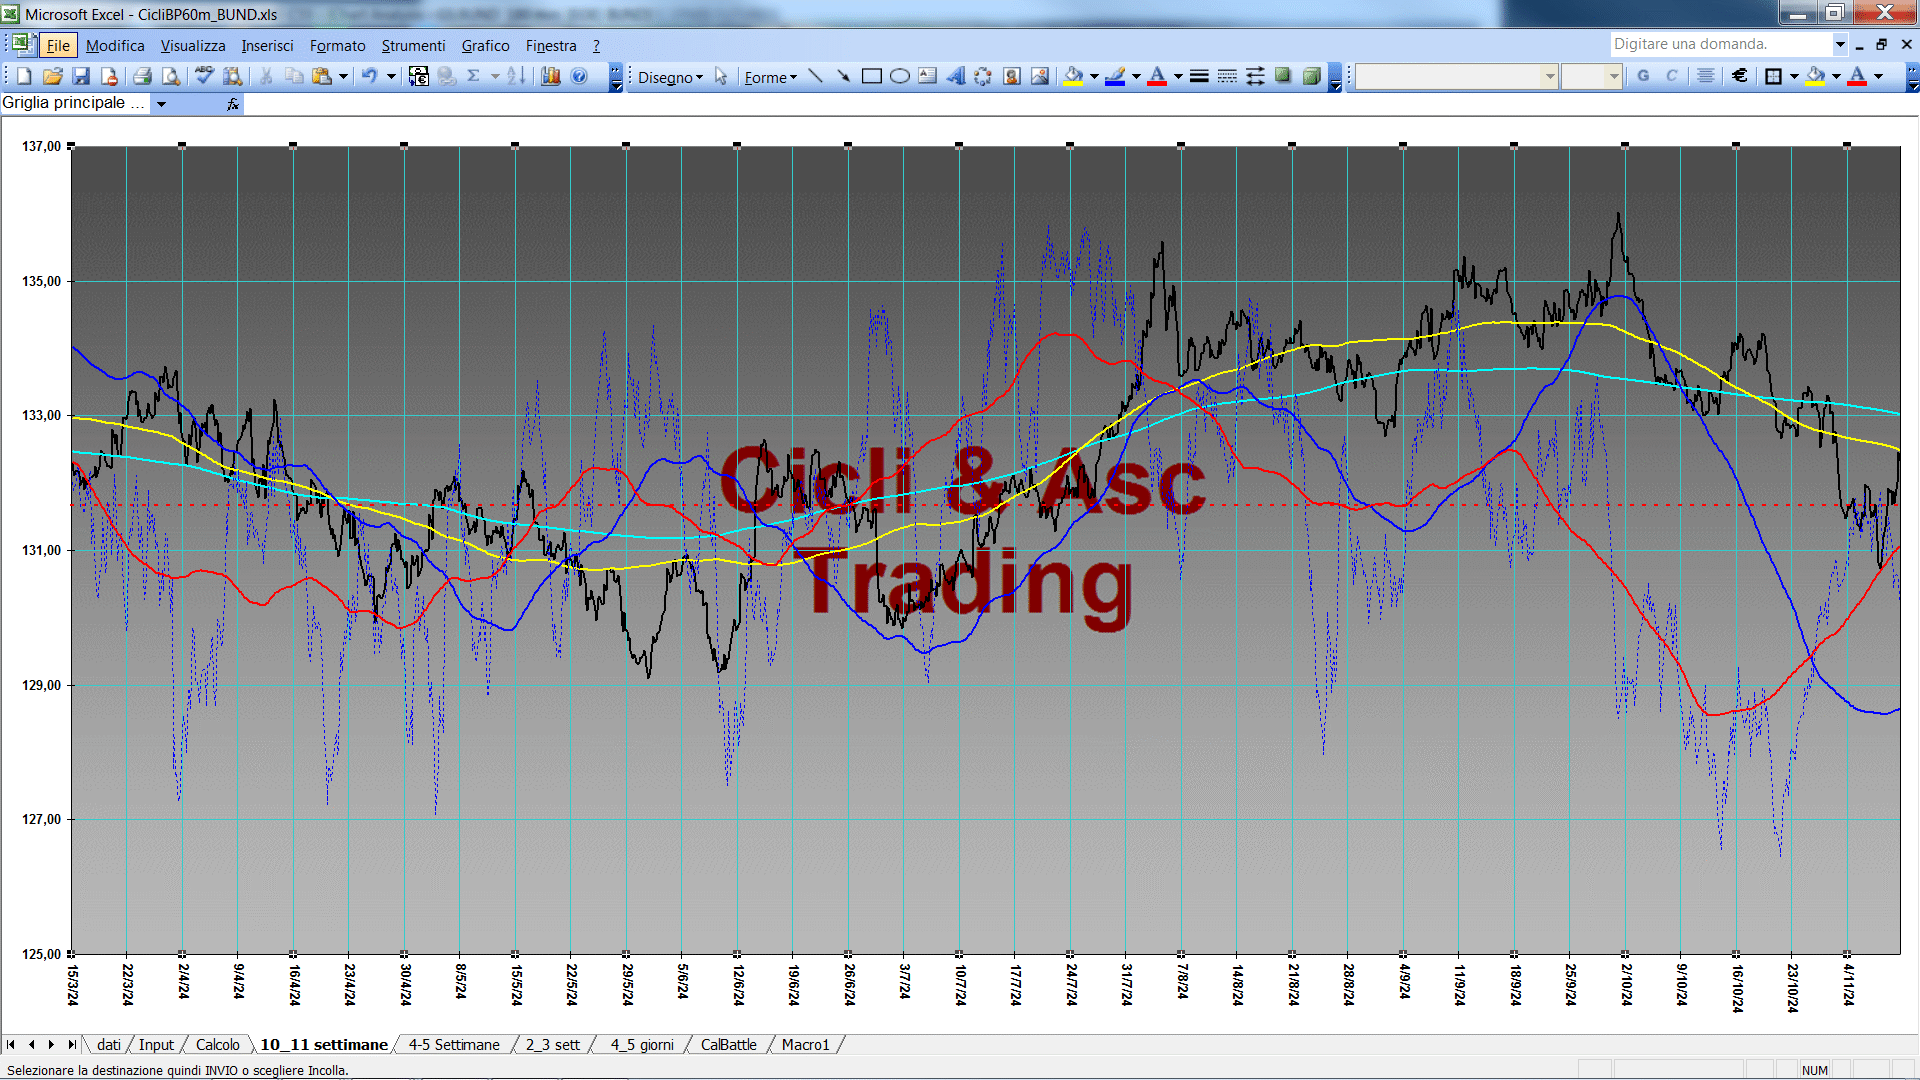
Task: Click the 3-D Style icon
Action: tap(1311, 76)
